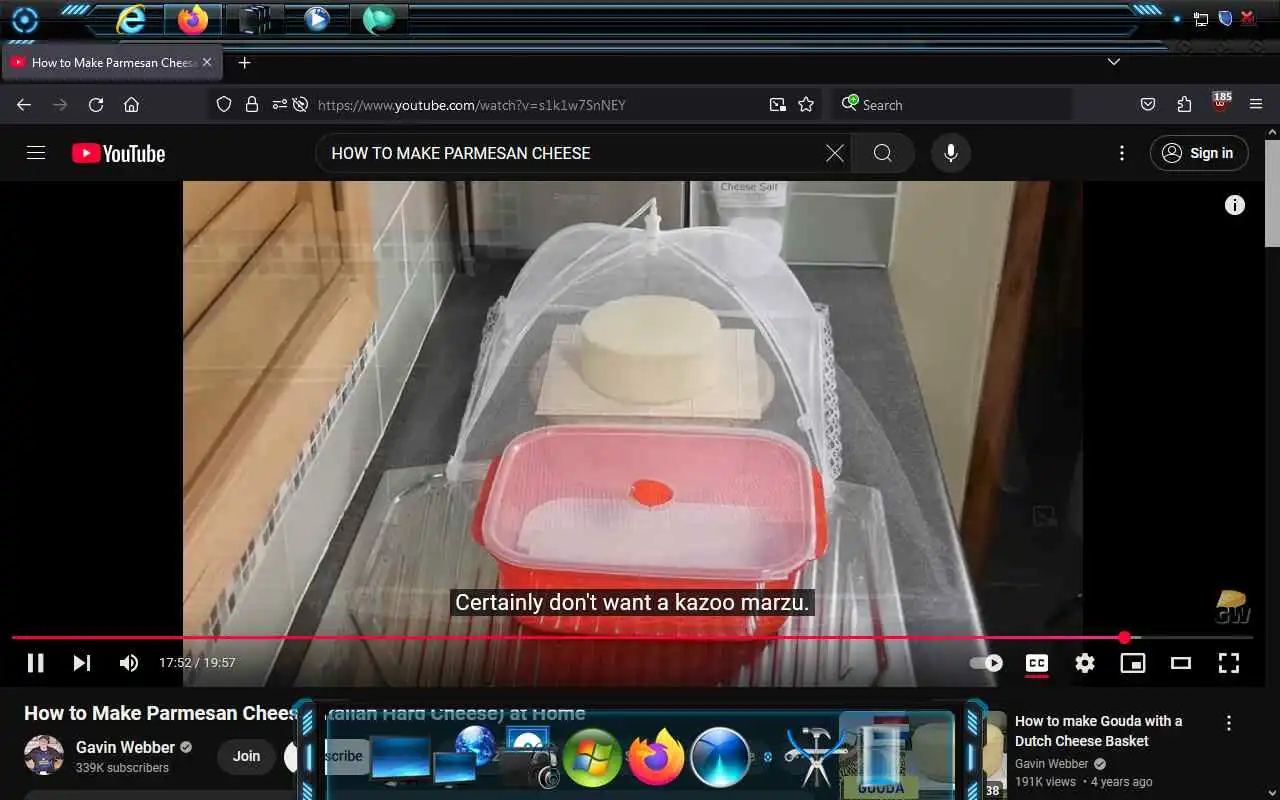Reload the current page
Viewport: 1280px width, 800px height.
click(96, 105)
